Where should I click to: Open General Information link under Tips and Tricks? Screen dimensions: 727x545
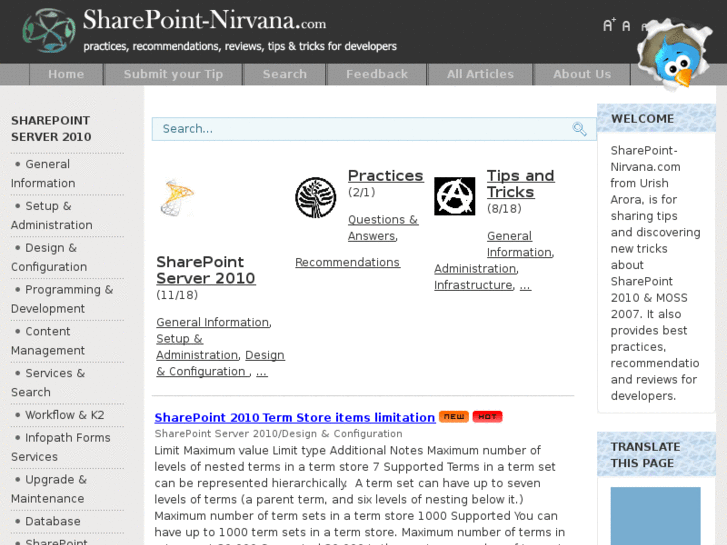click(519, 244)
